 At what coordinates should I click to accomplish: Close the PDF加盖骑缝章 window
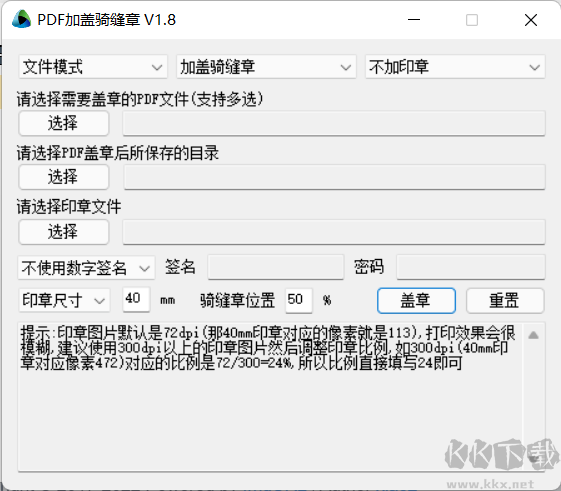531,20
